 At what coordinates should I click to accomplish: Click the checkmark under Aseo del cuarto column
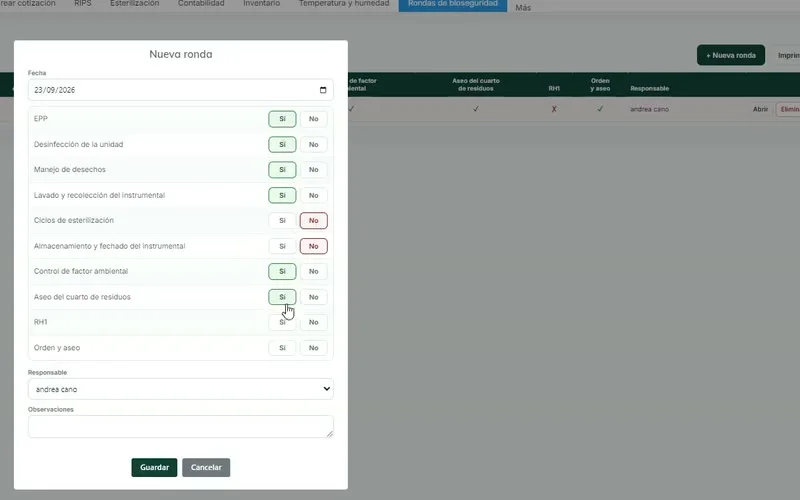pos(476,109)
